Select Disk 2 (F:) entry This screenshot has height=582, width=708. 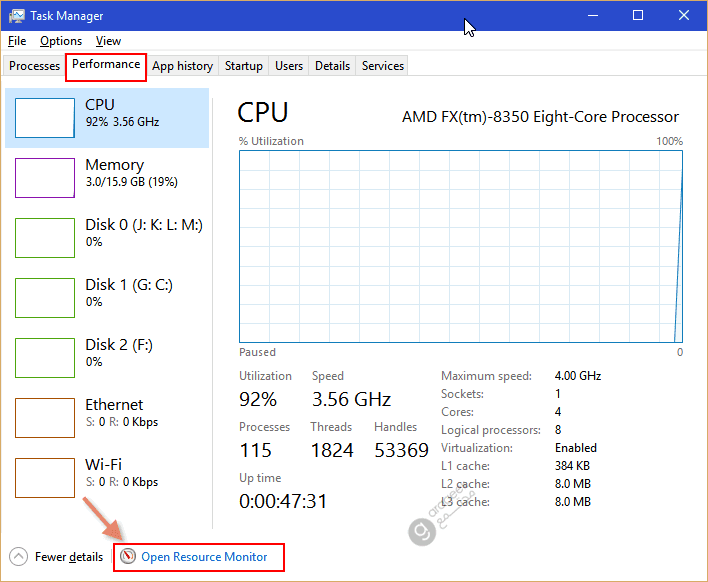click(x=107, y=358)
